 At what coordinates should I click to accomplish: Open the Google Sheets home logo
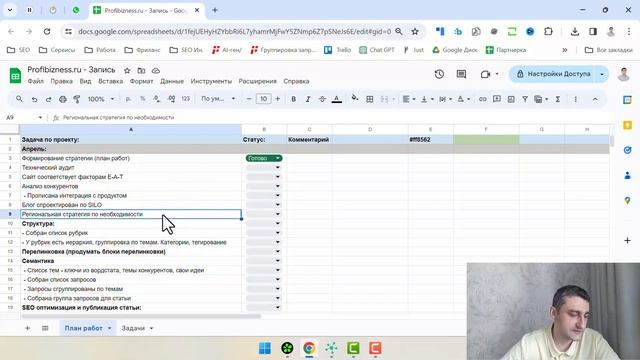[x=15, y=76]
